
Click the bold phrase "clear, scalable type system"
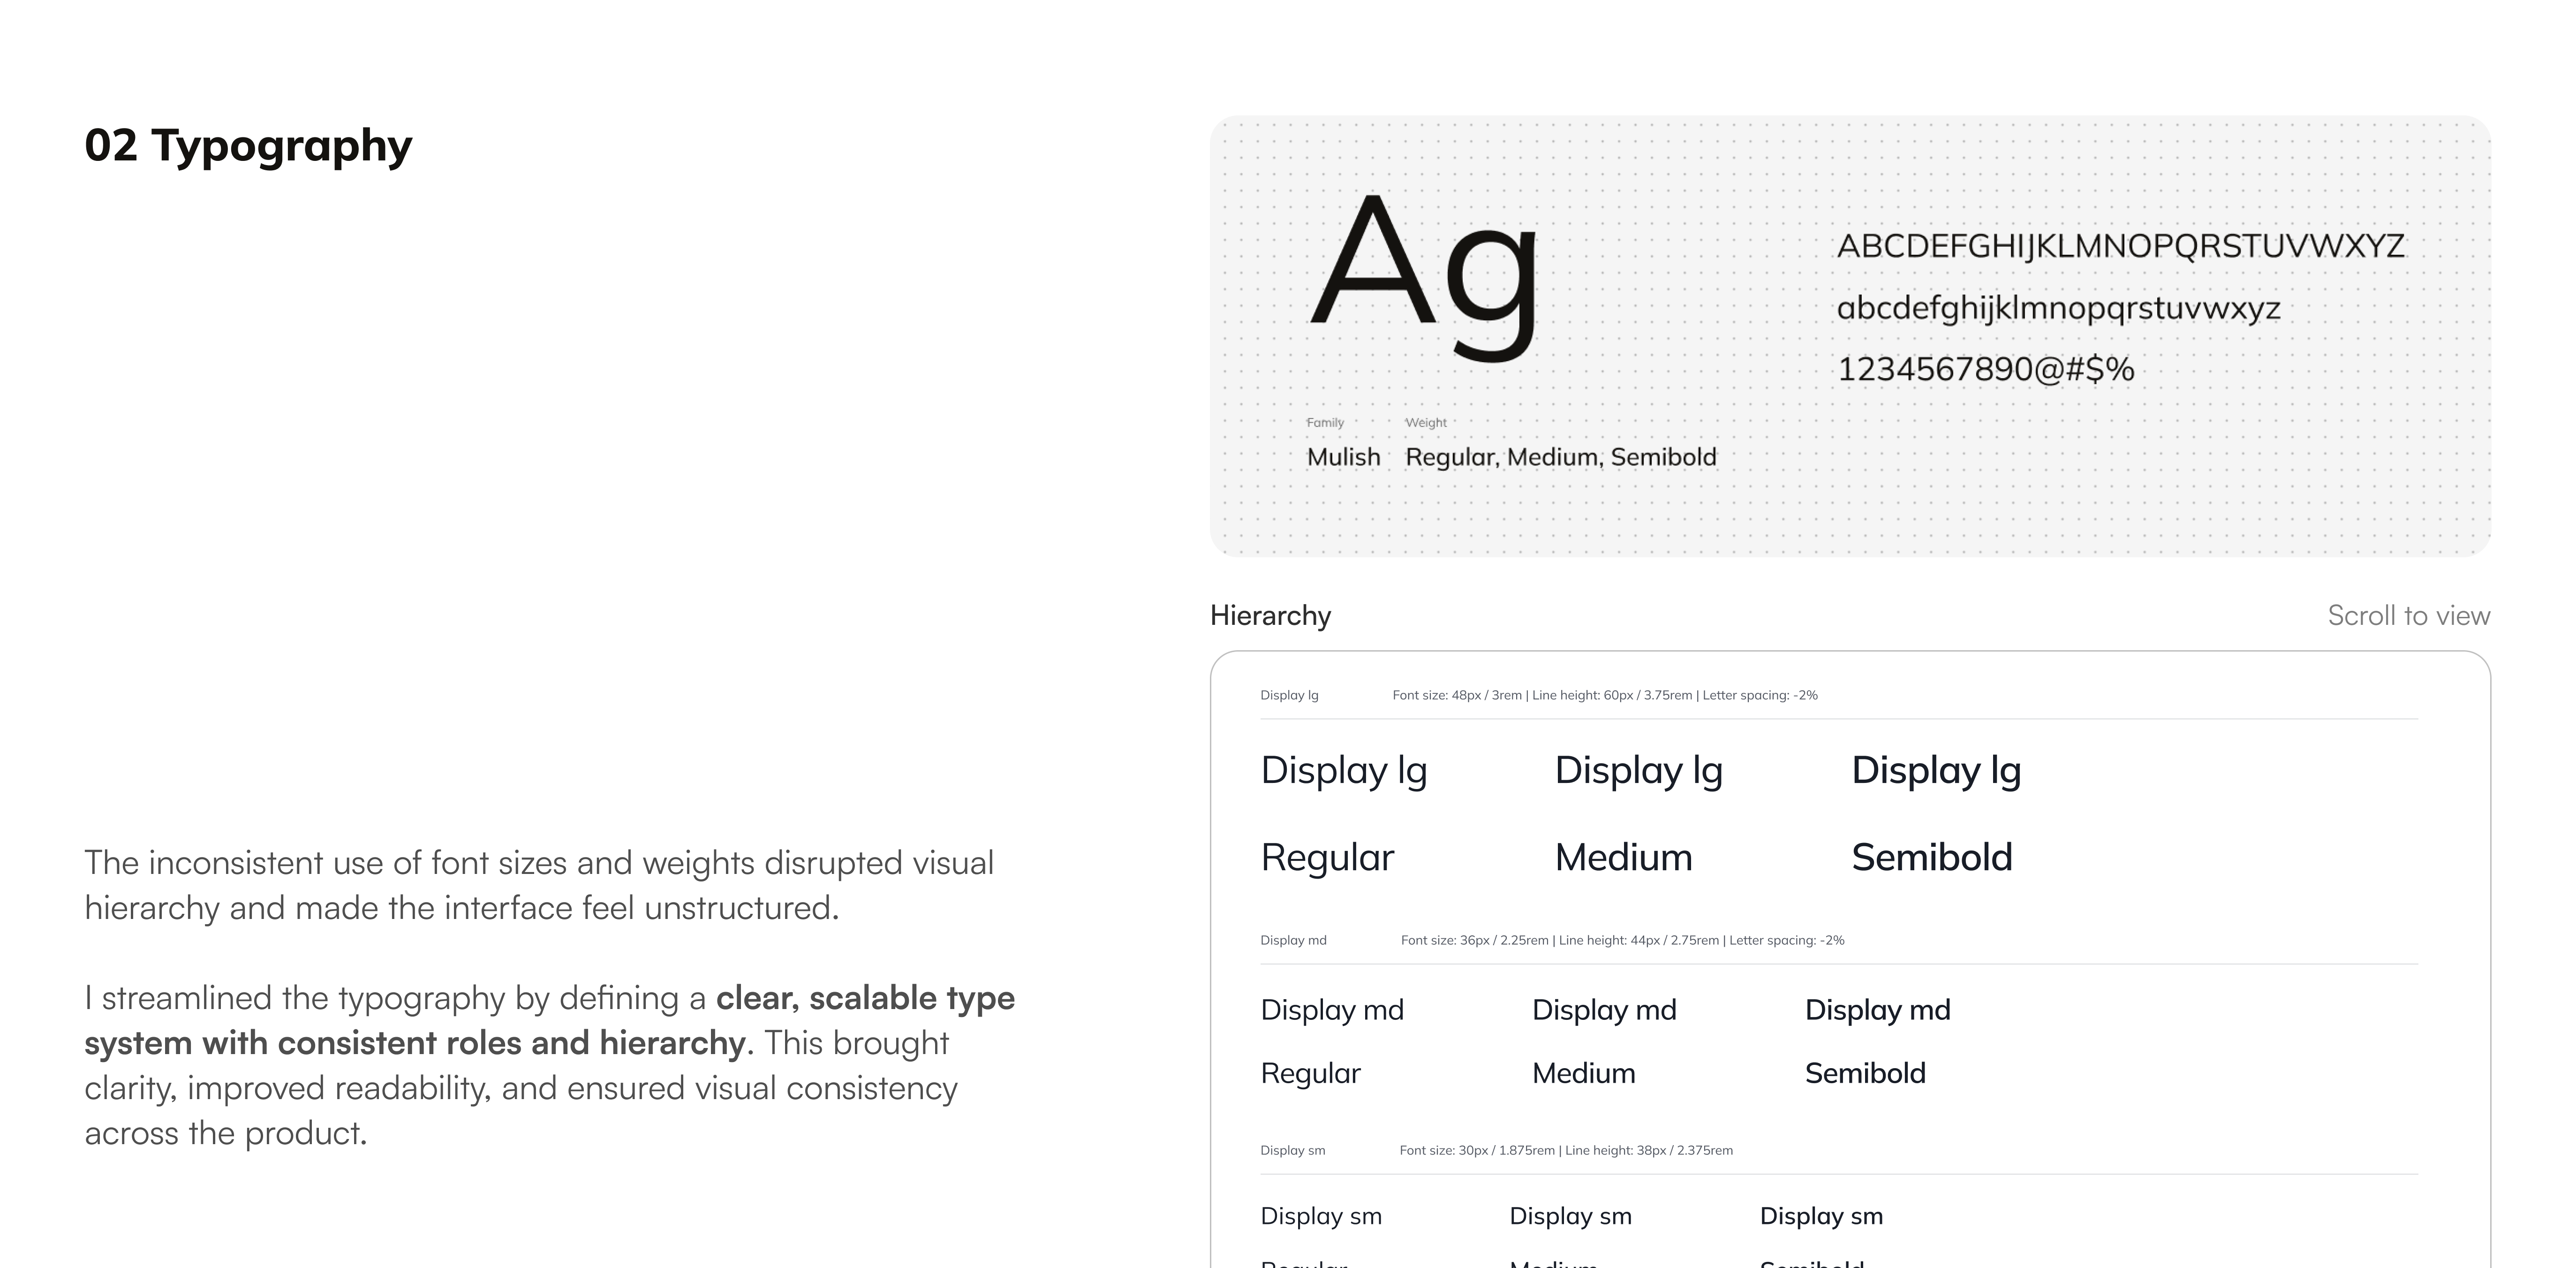click(549, 1020)
